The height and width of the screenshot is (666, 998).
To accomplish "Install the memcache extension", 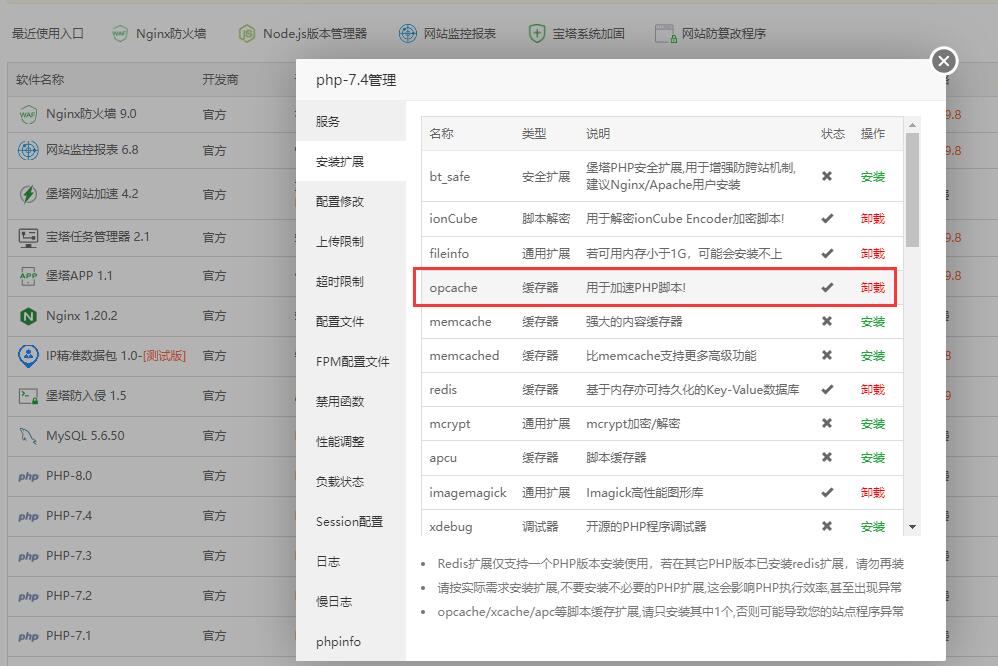I will tap(873, 322).
